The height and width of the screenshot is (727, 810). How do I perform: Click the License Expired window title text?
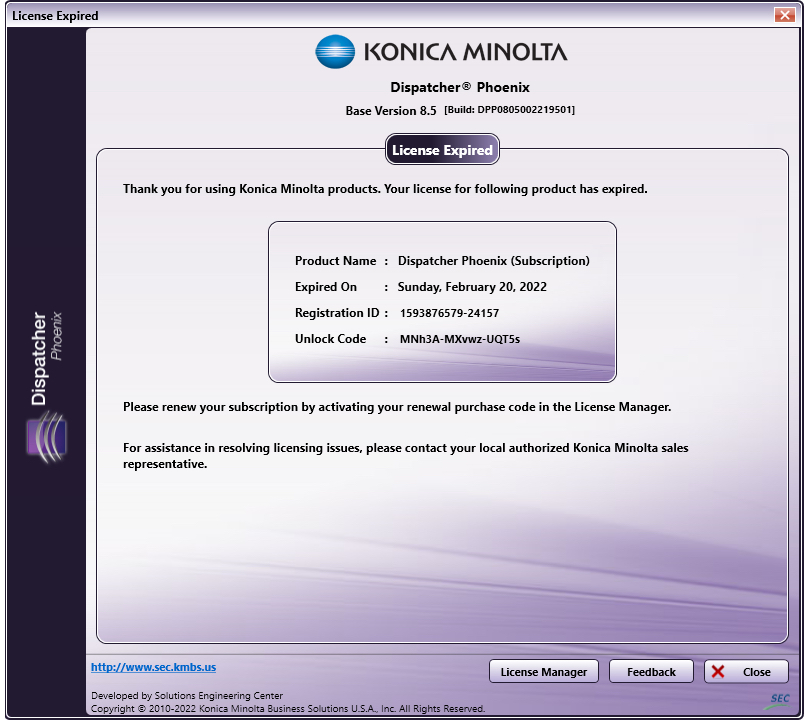(x=55, y=16)
